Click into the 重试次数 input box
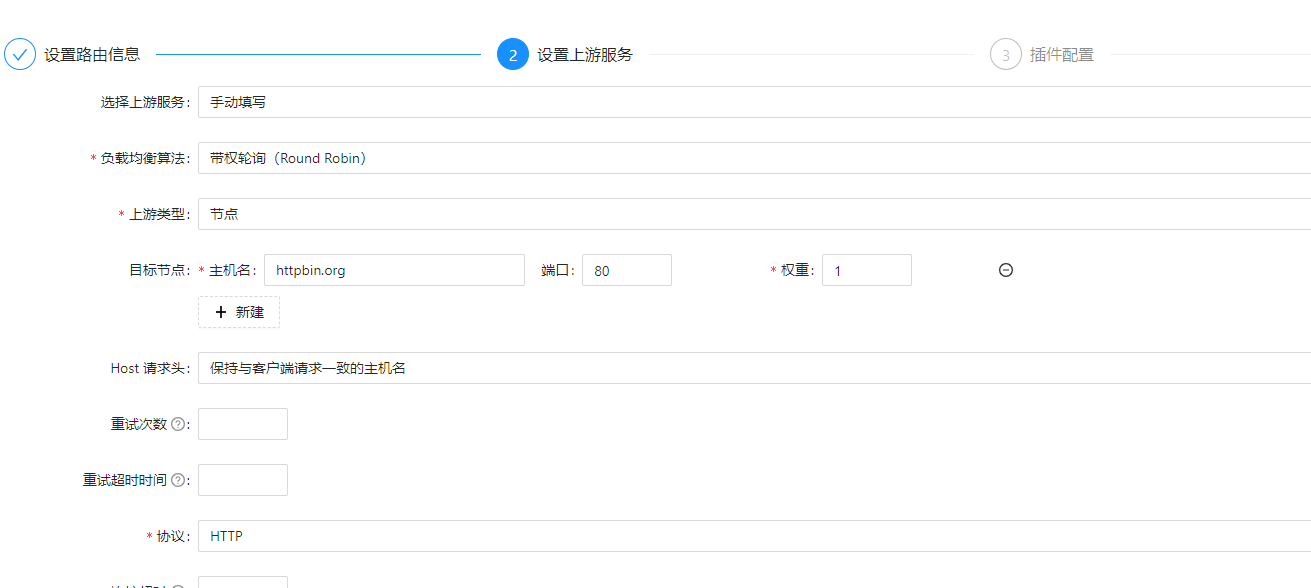This screenshot has height=588, width=1311. coord(243,424)
